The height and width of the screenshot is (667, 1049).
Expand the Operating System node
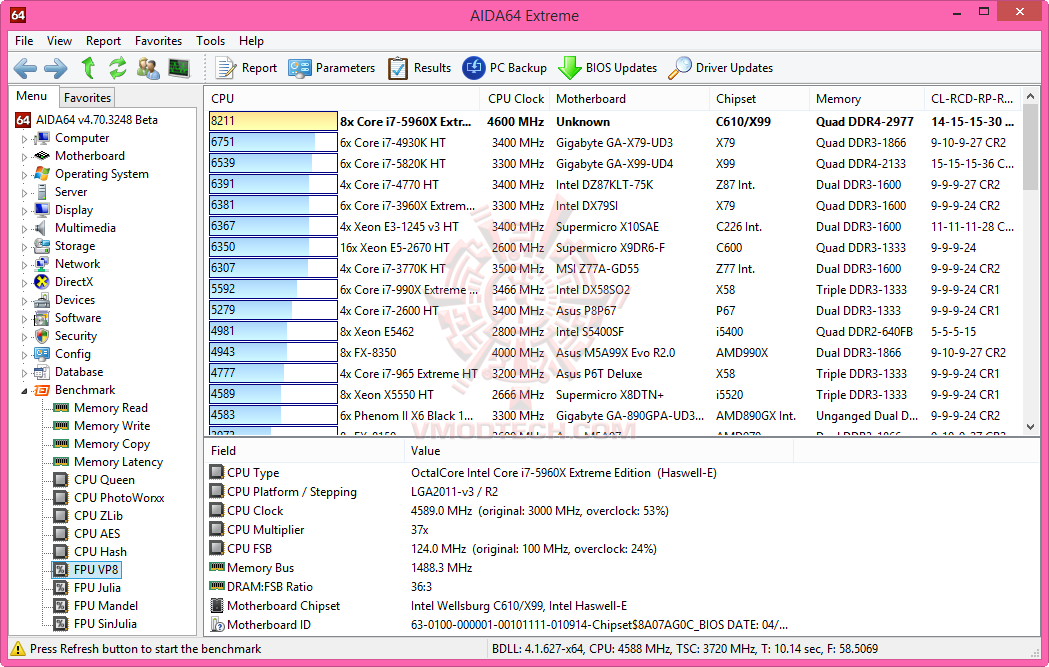[25, 175]
